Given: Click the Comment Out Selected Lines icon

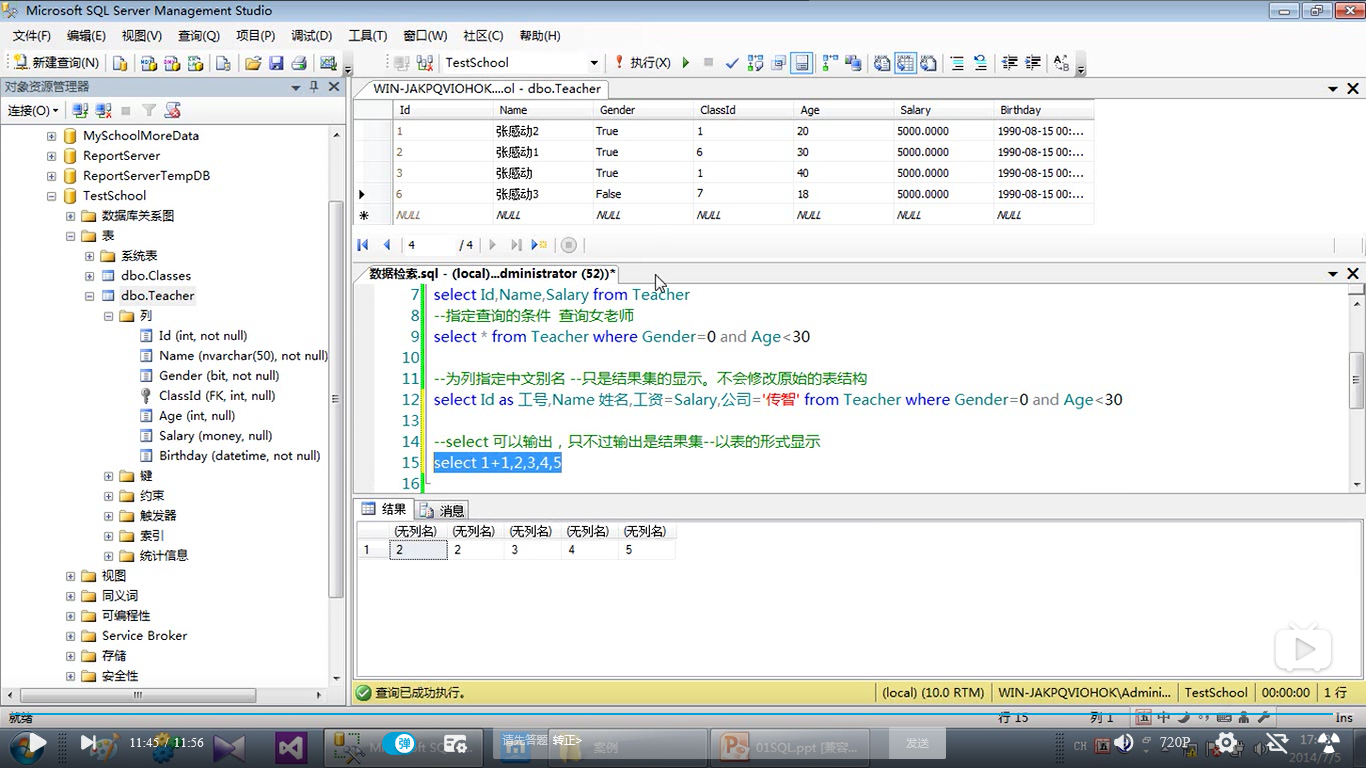Looking at the screenshot, I should [957, 62].
